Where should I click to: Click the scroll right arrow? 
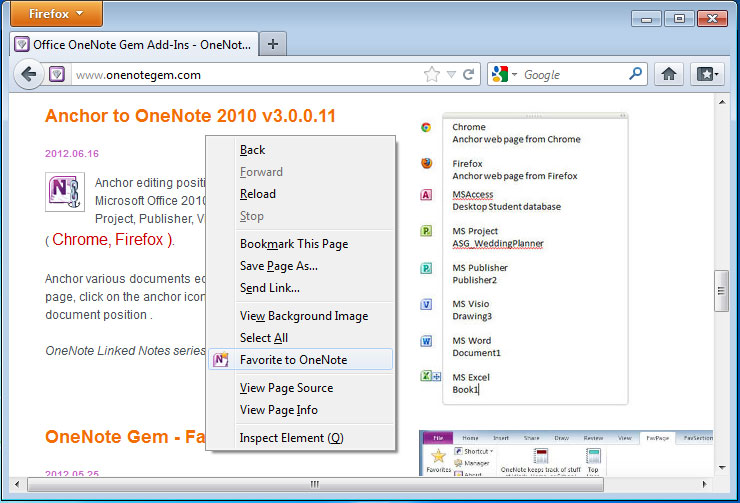[705, 484]
